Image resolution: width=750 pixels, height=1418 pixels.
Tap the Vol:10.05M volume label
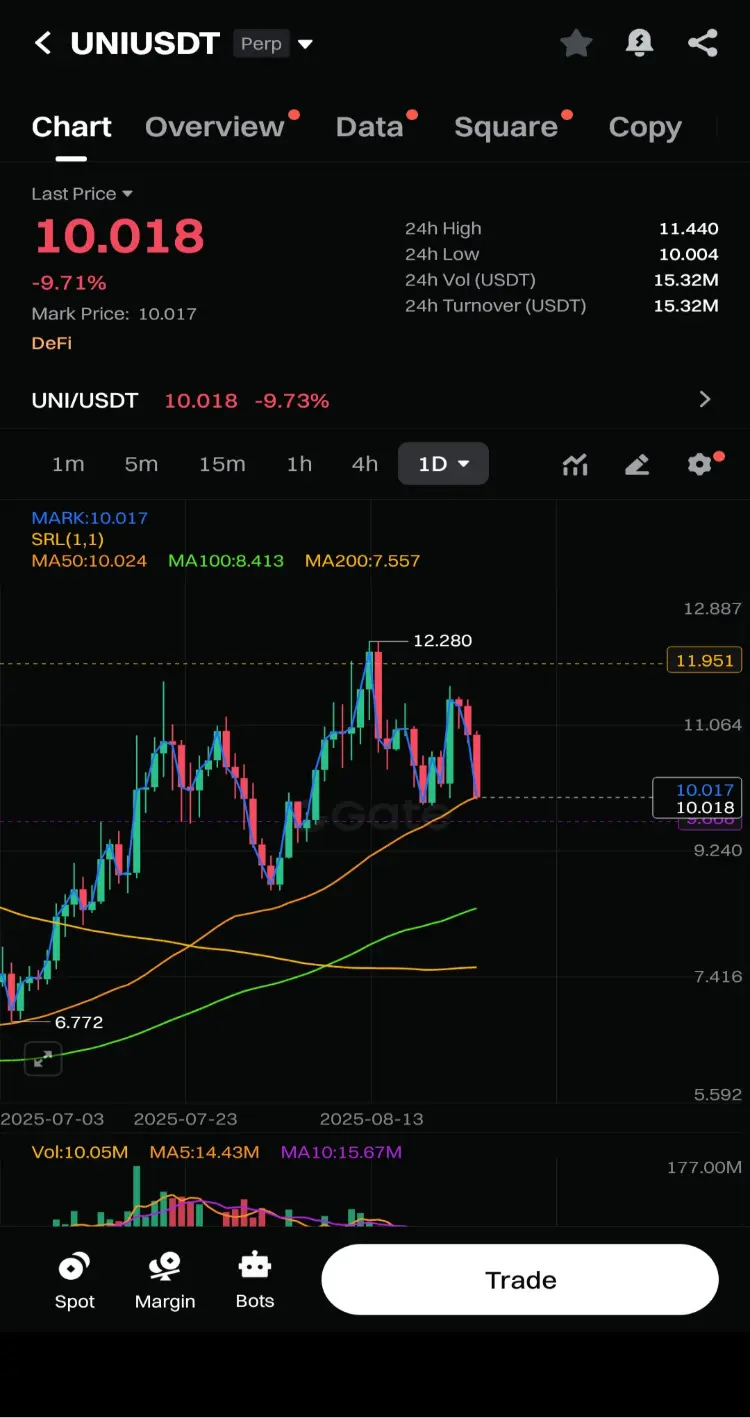[80, 1152]
